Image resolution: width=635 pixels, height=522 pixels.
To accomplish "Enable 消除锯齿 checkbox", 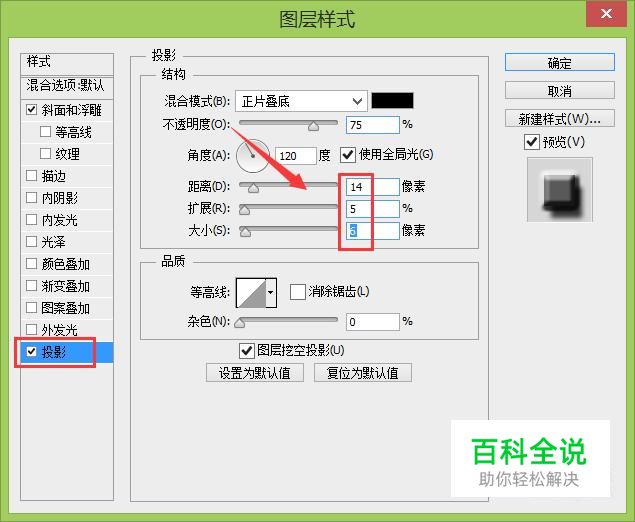I will click(298, 292).
